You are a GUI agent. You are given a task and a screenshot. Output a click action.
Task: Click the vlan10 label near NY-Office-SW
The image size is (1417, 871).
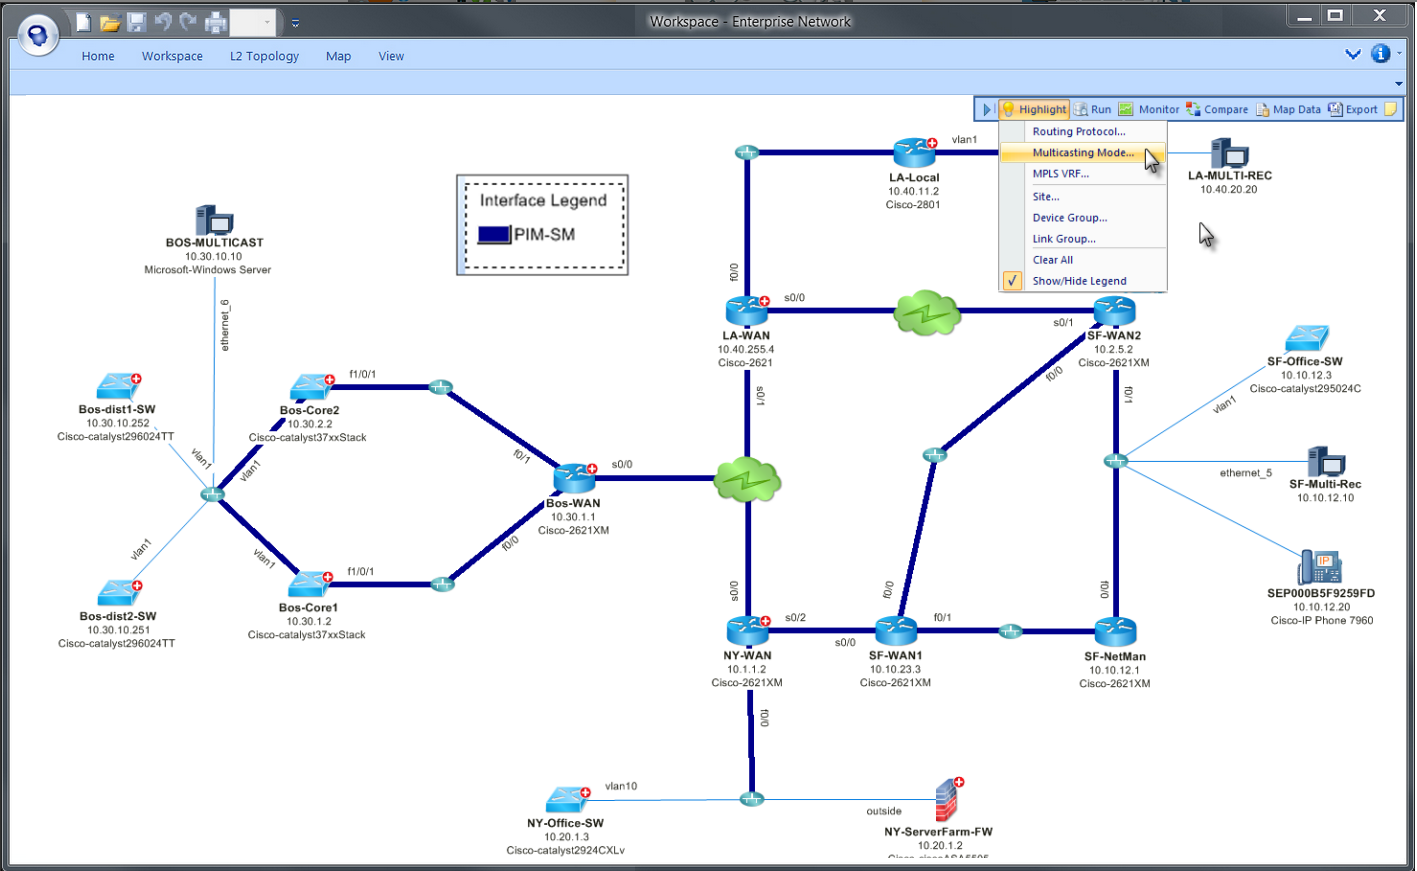(x=621, y=786)
